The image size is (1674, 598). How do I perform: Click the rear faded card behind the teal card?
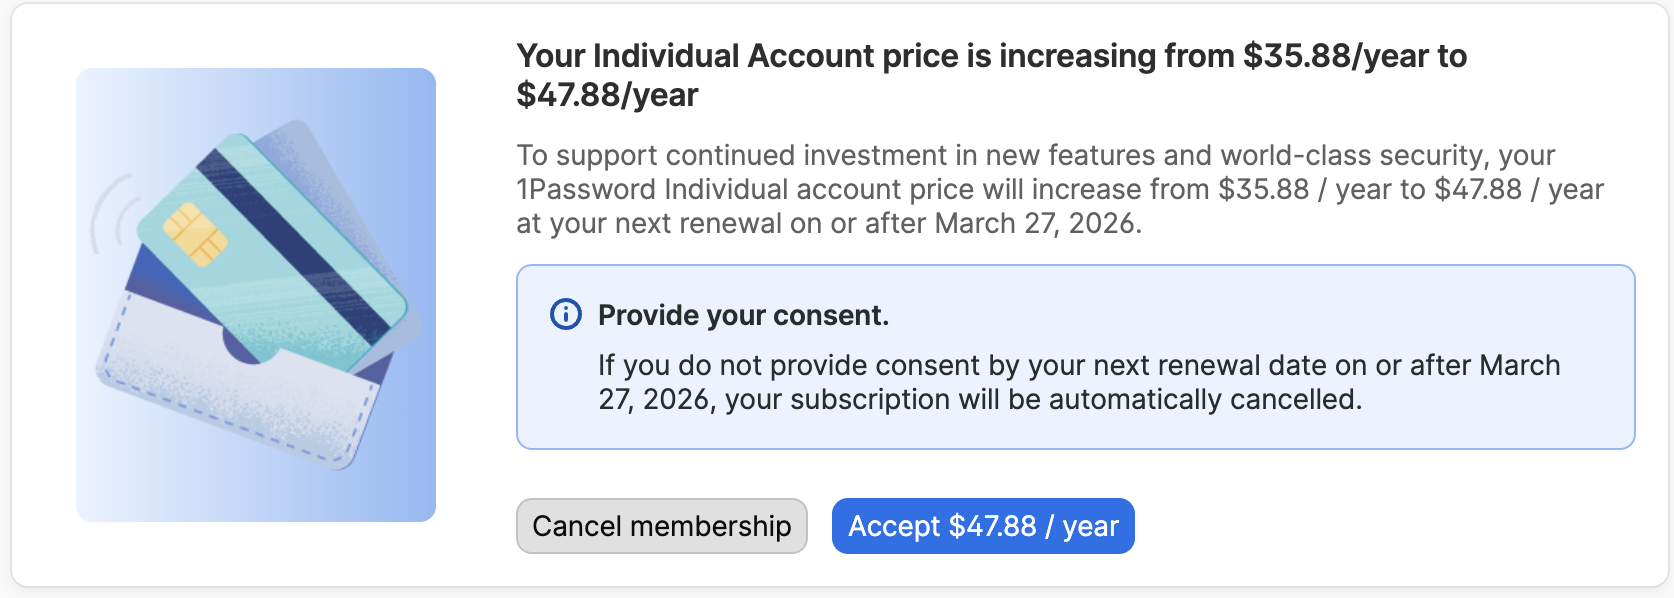coord(305,150)
